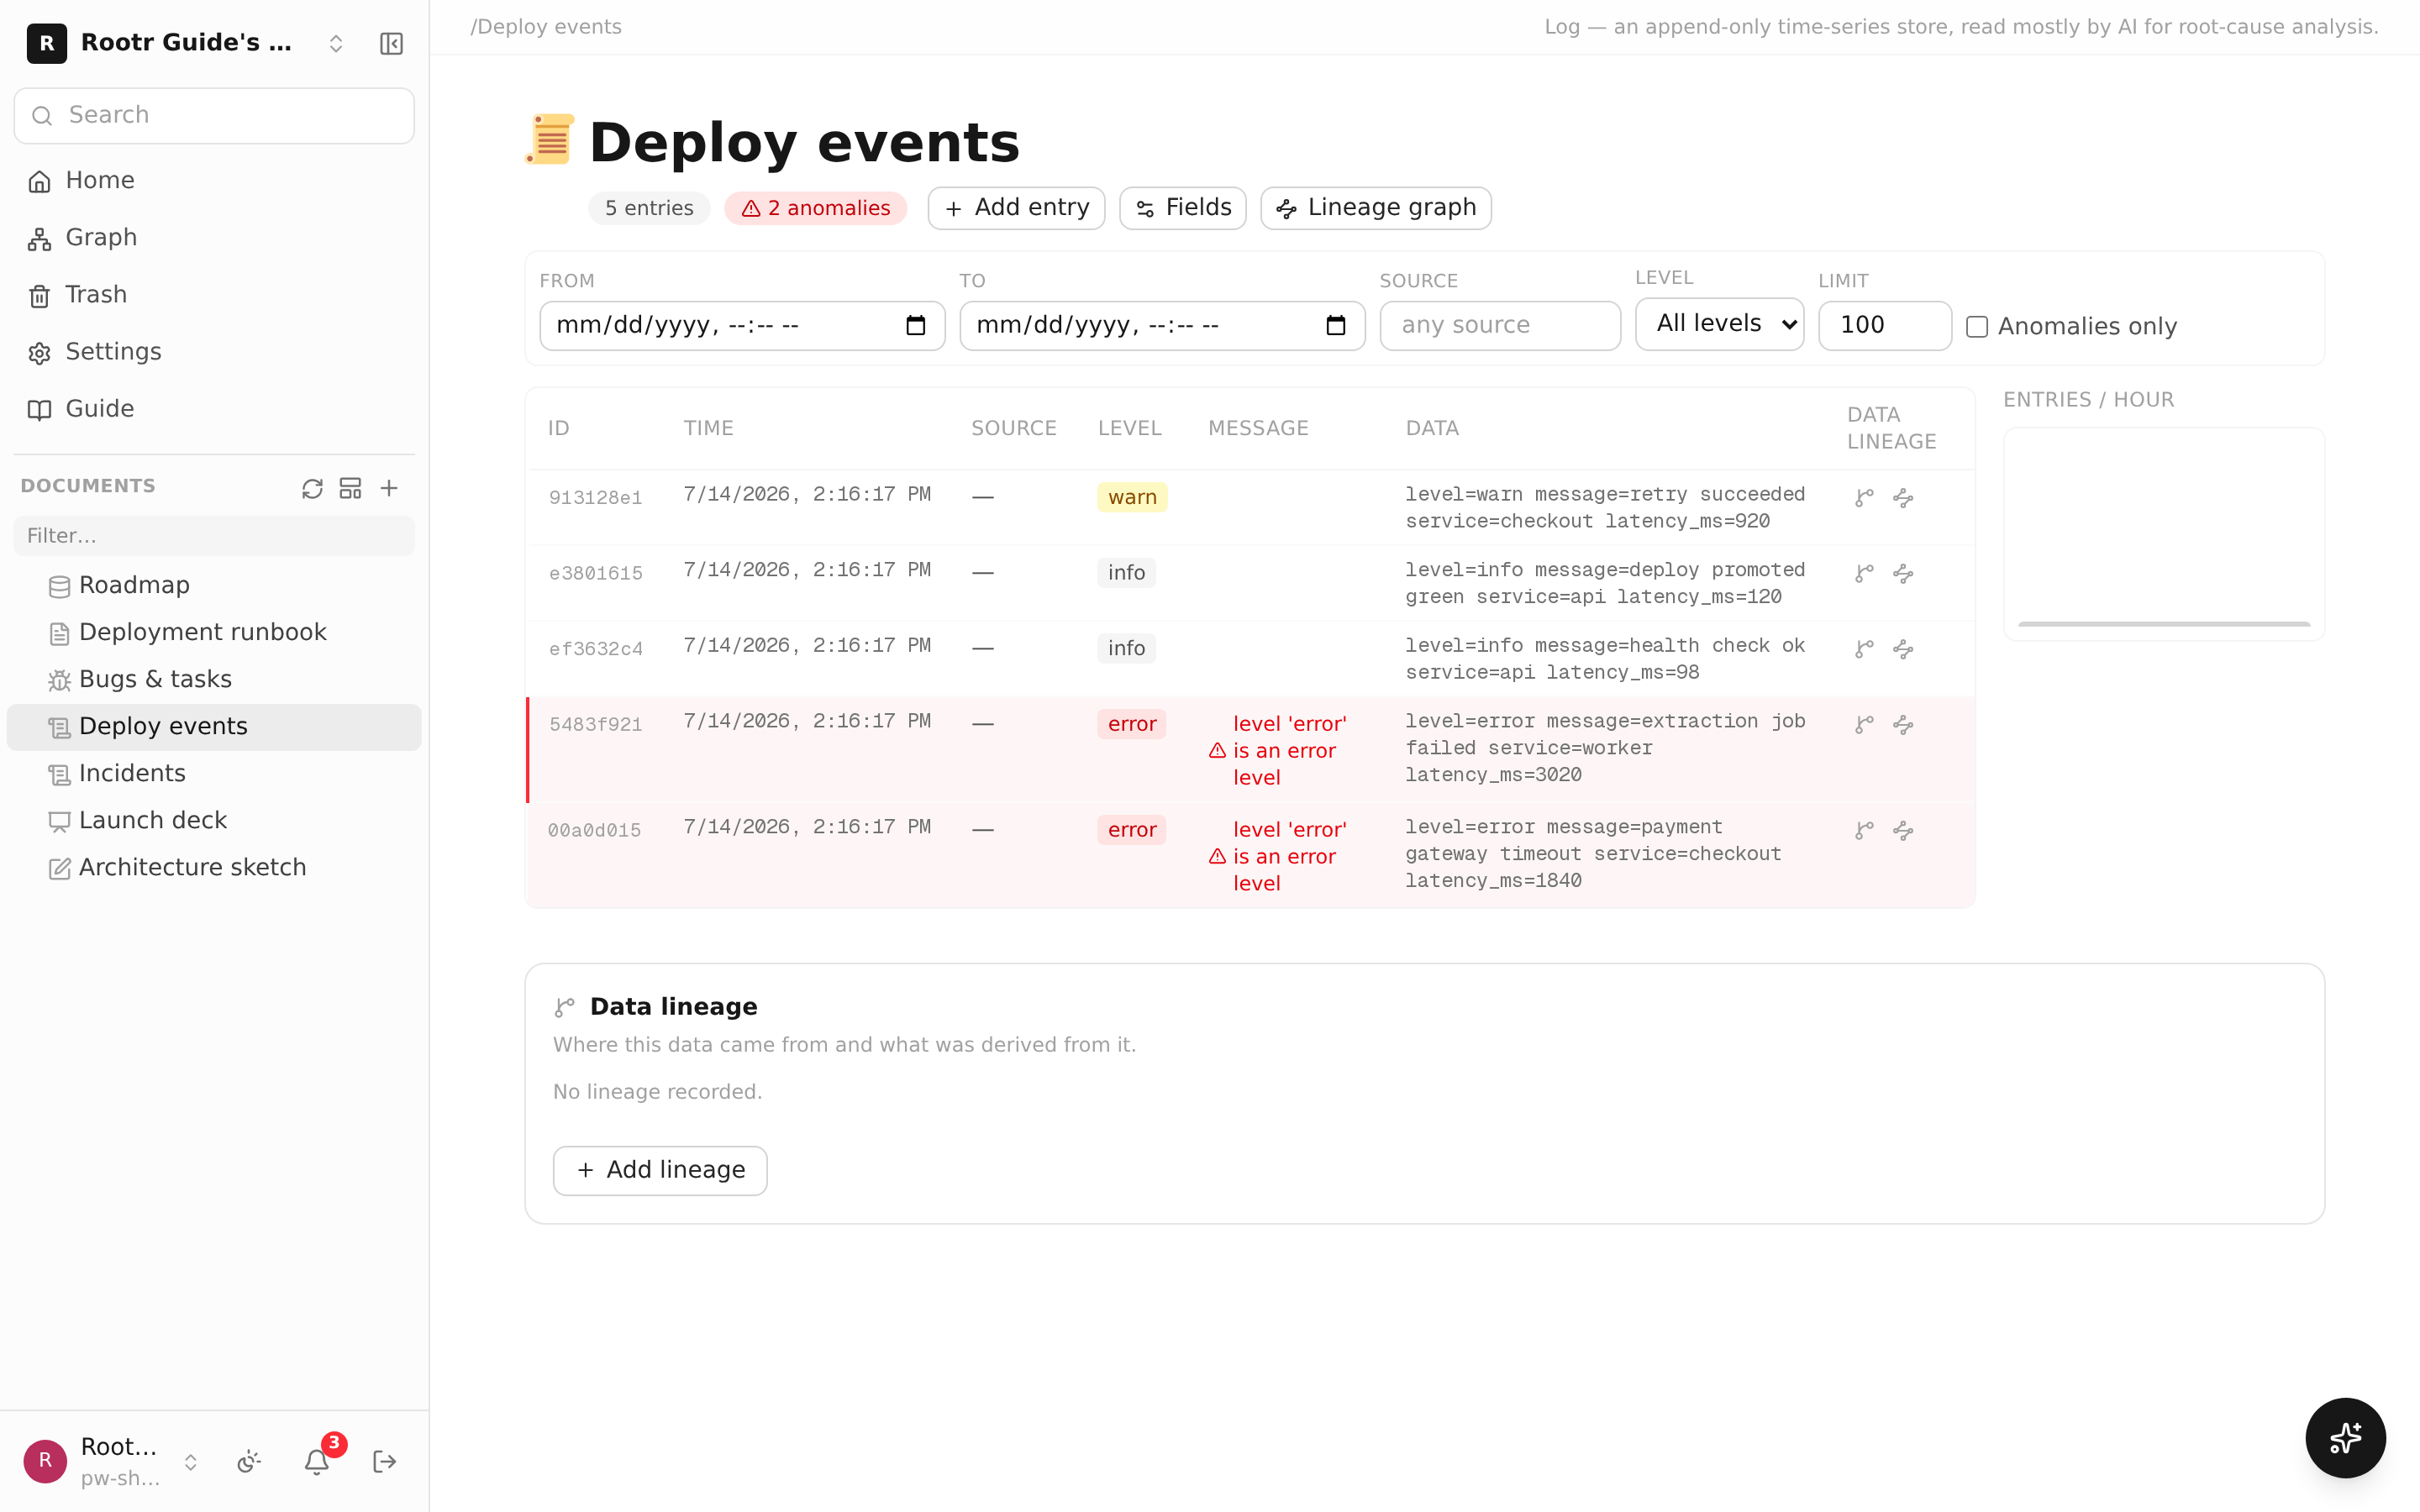Open notifications bell with badge
The width and height of the screenshot is (2420, 1512).
pyautogui.click(x=317, y=1462)
